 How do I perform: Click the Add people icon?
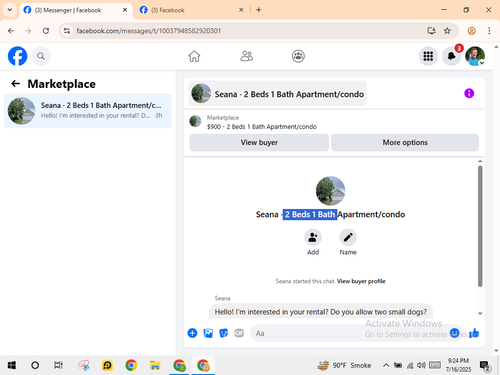coord(313,237)
